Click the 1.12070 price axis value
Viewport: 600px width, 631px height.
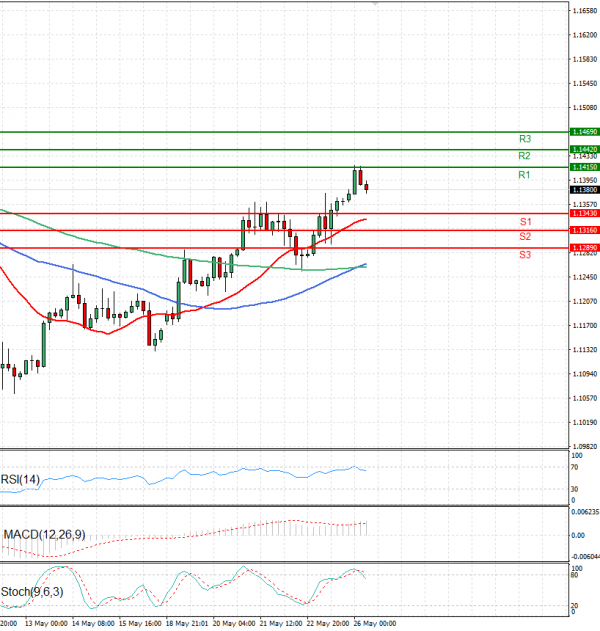585,301
